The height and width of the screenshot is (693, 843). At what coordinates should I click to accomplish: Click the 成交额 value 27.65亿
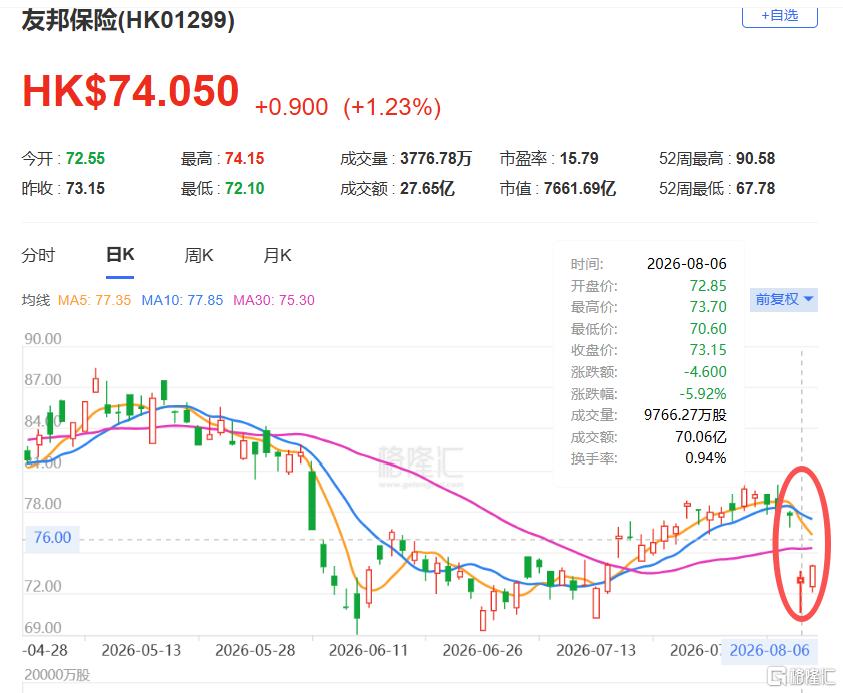click(x=427, y=189)
